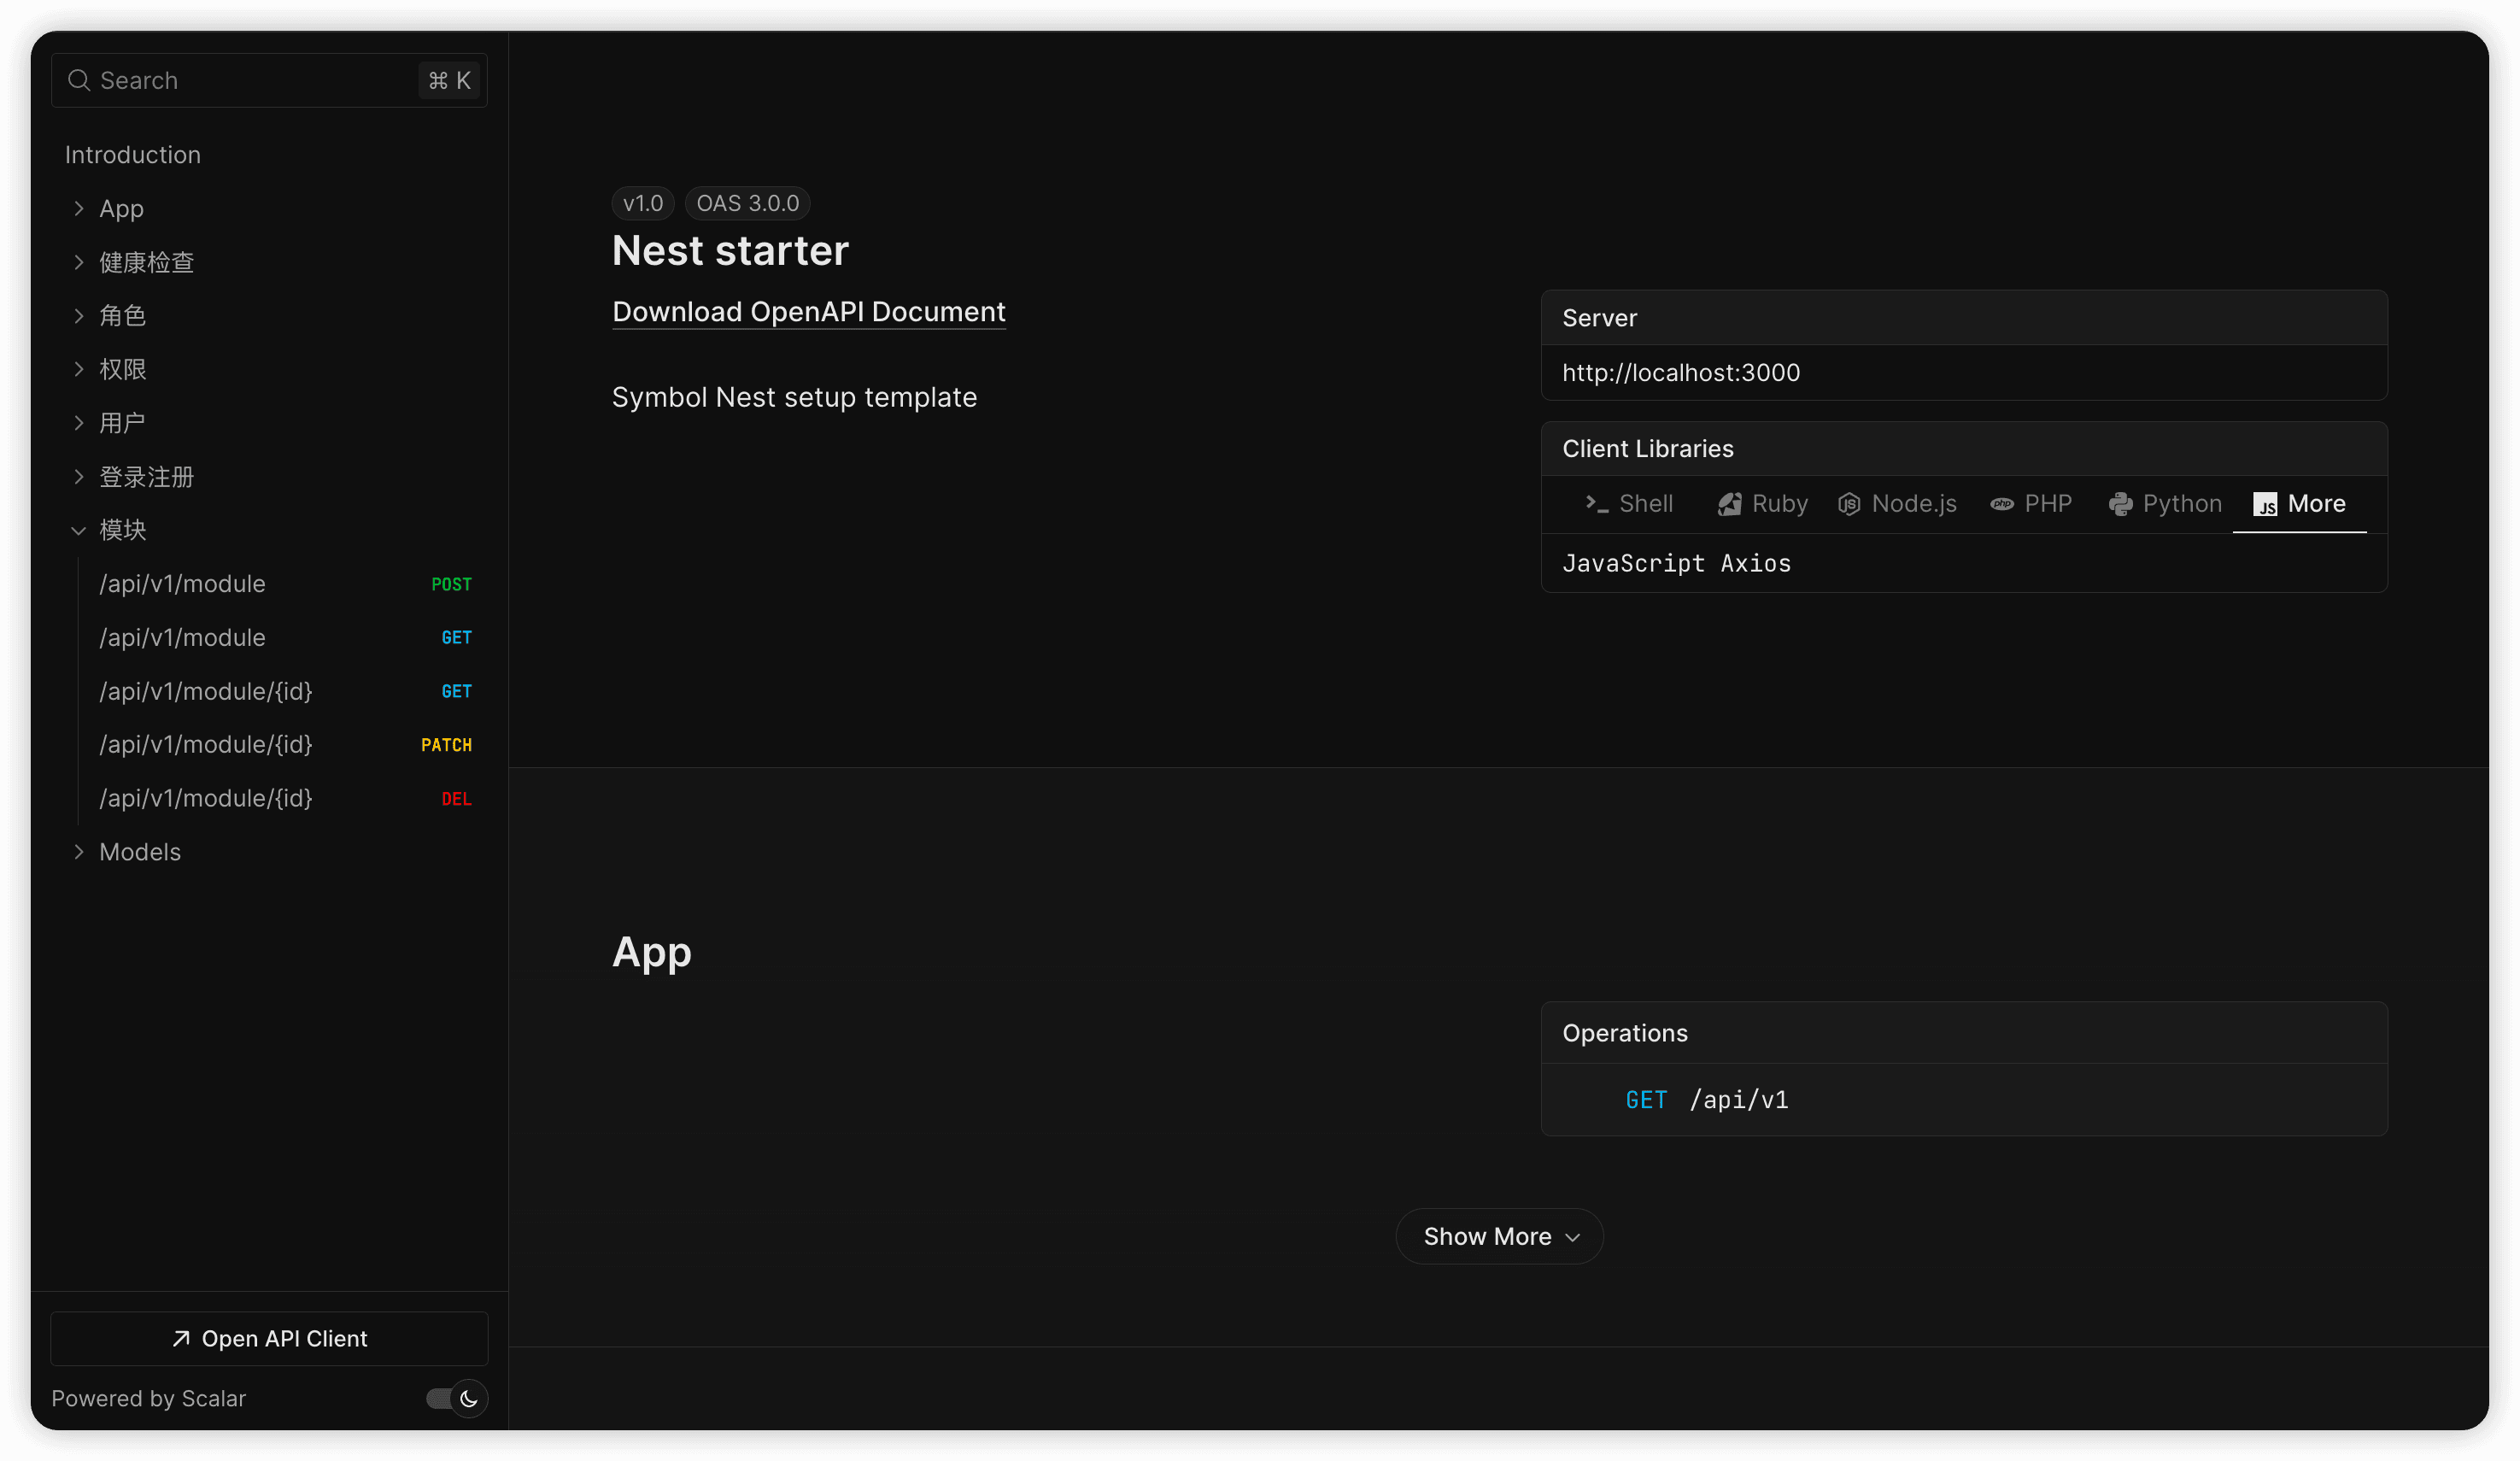This screenshot has height=1461, width=2520.
Task: Click the search magnifier icon
Action: [79, 80]
